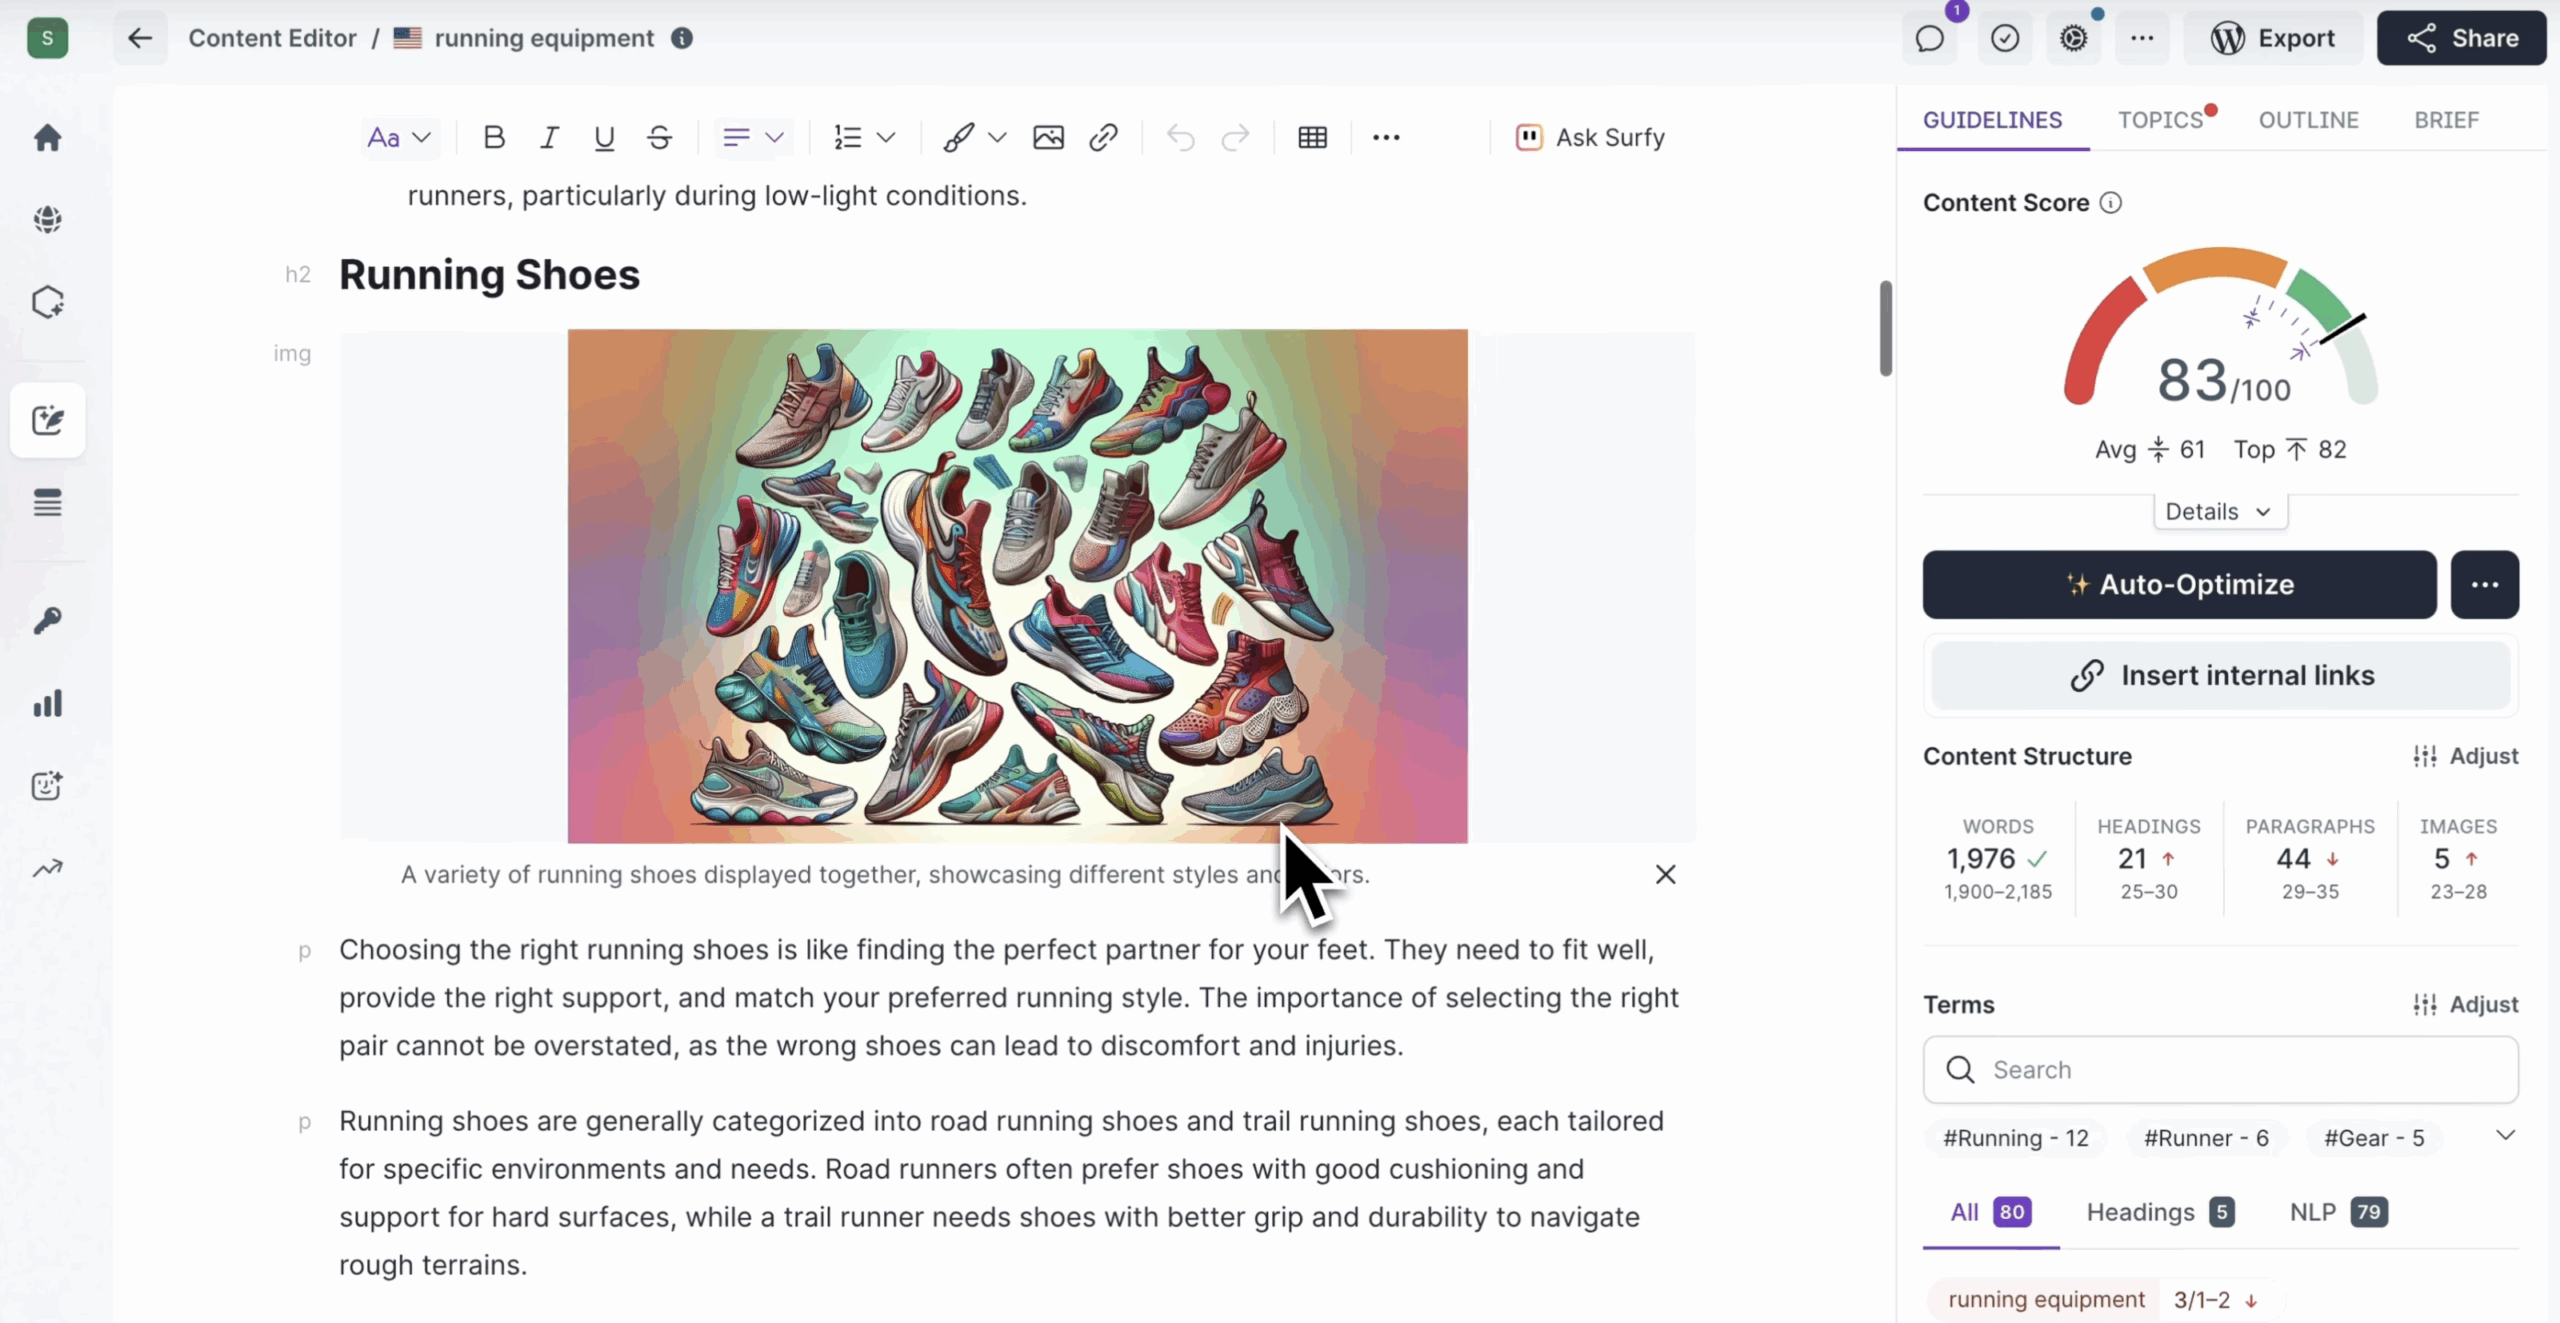Screen dimensions: 2560x1323
Task: Select the NLP terms tab
Action: [x=2337, y=1212]
